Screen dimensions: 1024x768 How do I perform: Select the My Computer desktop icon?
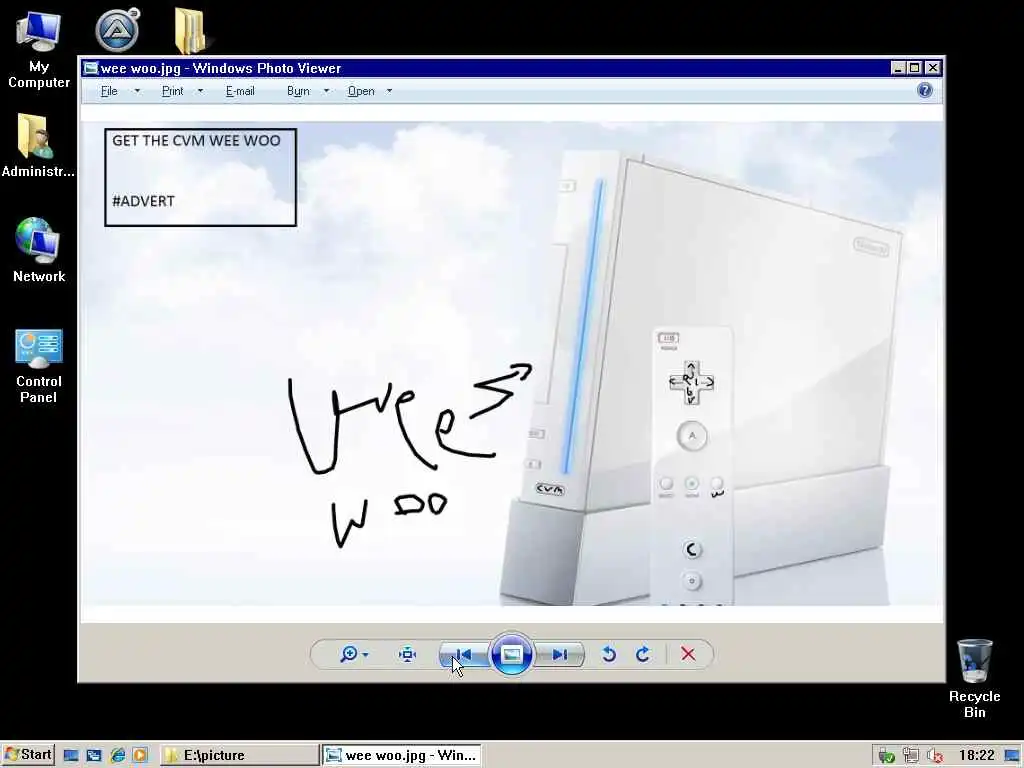(x=39, y=50)
